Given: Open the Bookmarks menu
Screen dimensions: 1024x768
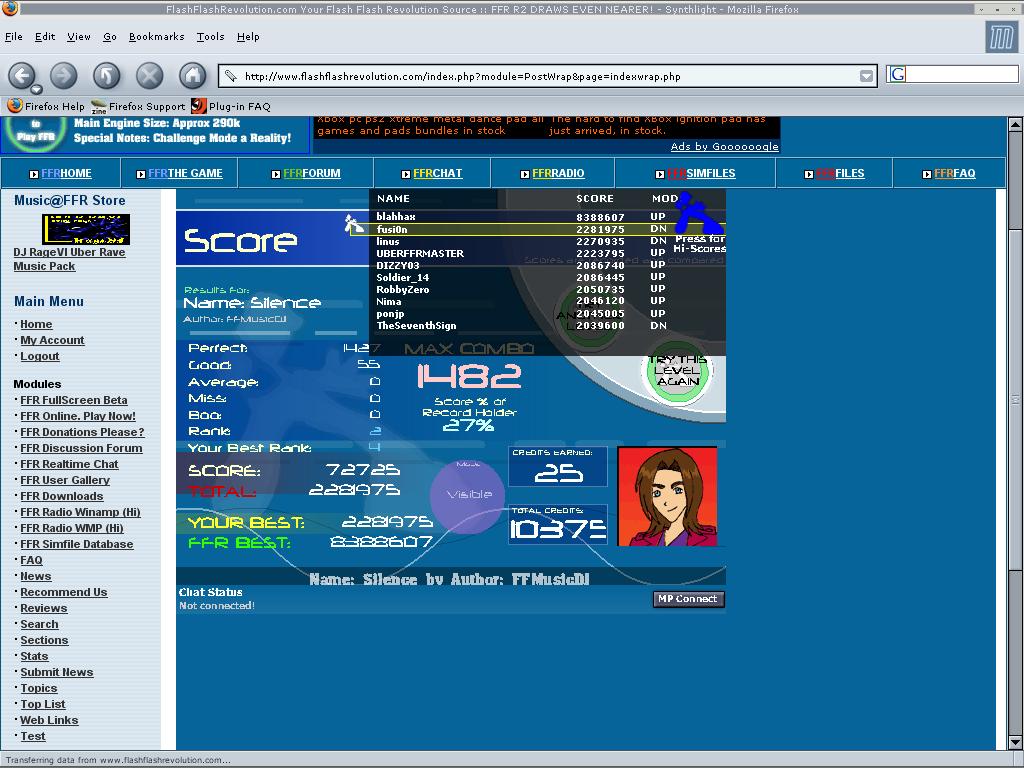Looking at the screenshot, I should tap(157, 37).
